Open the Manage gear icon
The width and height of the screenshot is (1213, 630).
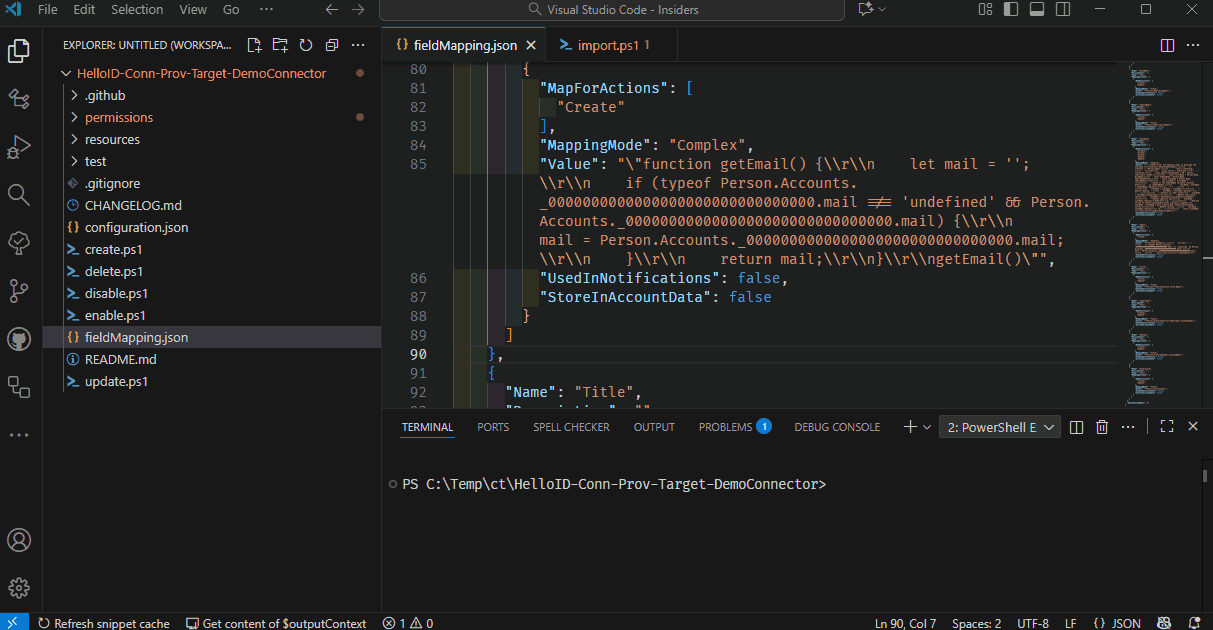(19, 588)
